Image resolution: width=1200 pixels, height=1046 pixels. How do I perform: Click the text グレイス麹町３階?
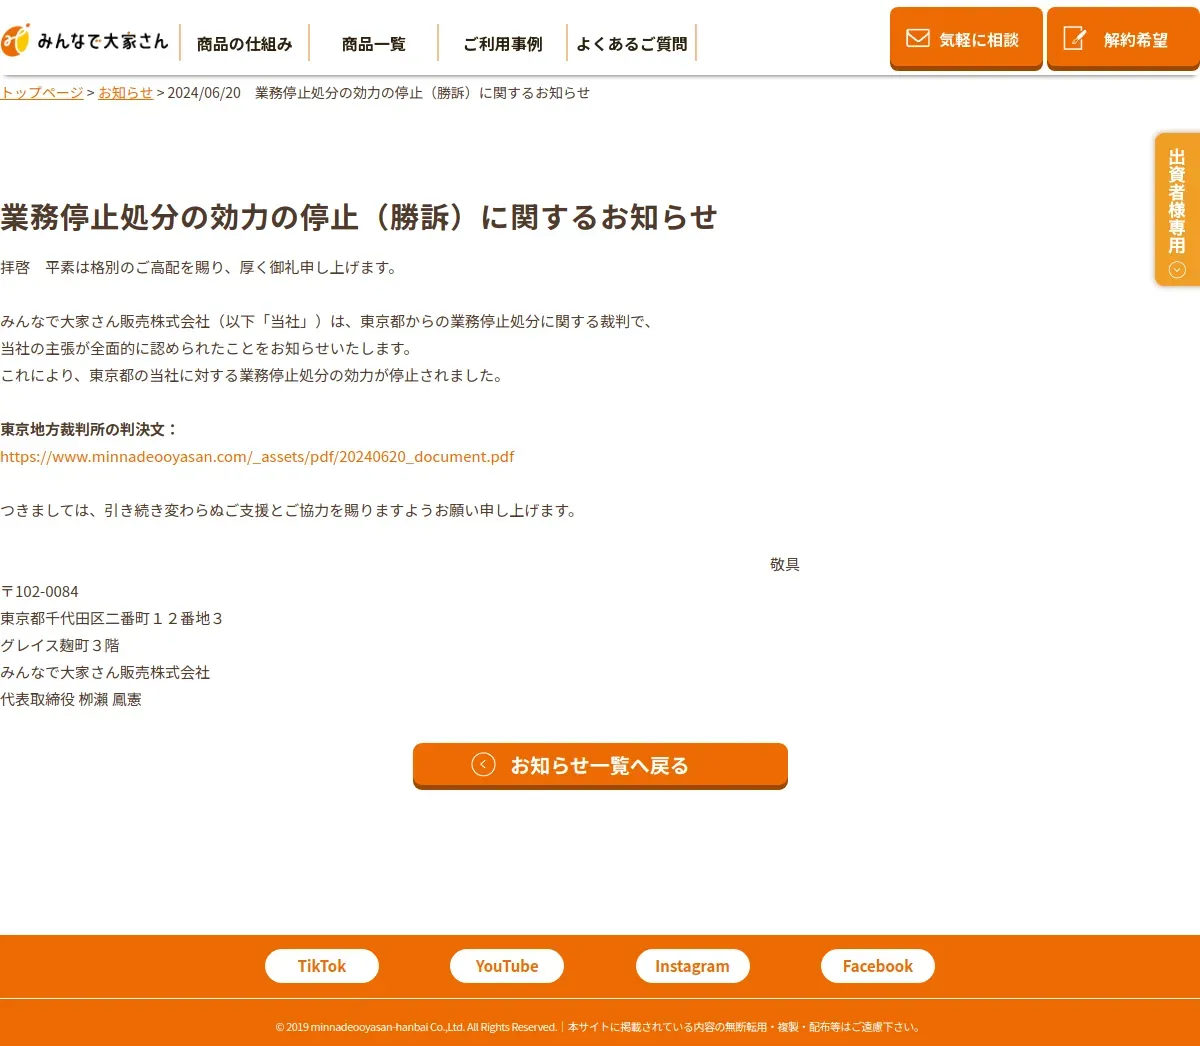click(x=60, y=645)
